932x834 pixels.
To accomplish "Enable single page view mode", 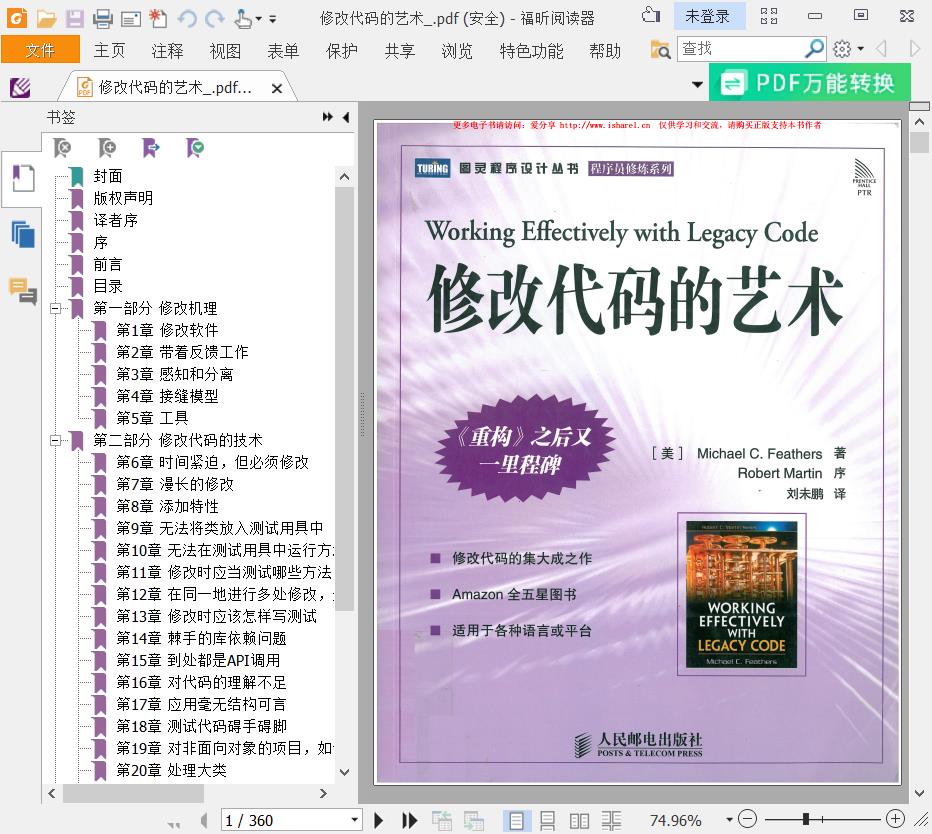I will [x=516, y=820].
